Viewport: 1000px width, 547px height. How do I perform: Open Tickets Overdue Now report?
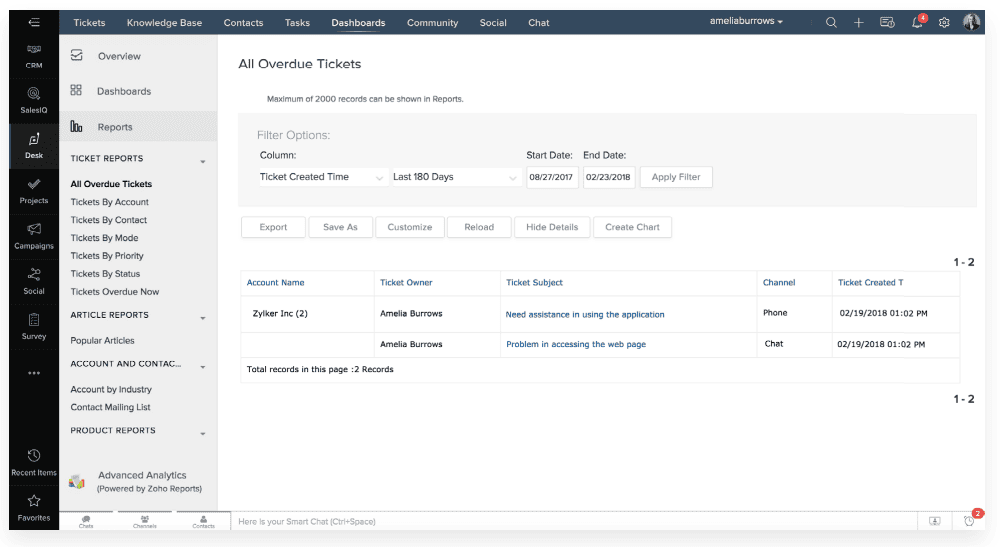pyautogui.click(x=115, y=291)
